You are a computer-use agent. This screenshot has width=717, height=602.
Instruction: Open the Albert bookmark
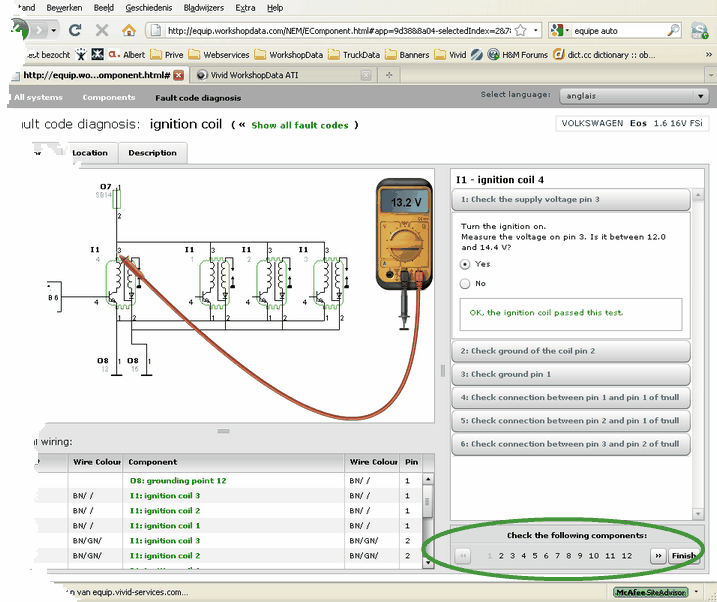127,55
